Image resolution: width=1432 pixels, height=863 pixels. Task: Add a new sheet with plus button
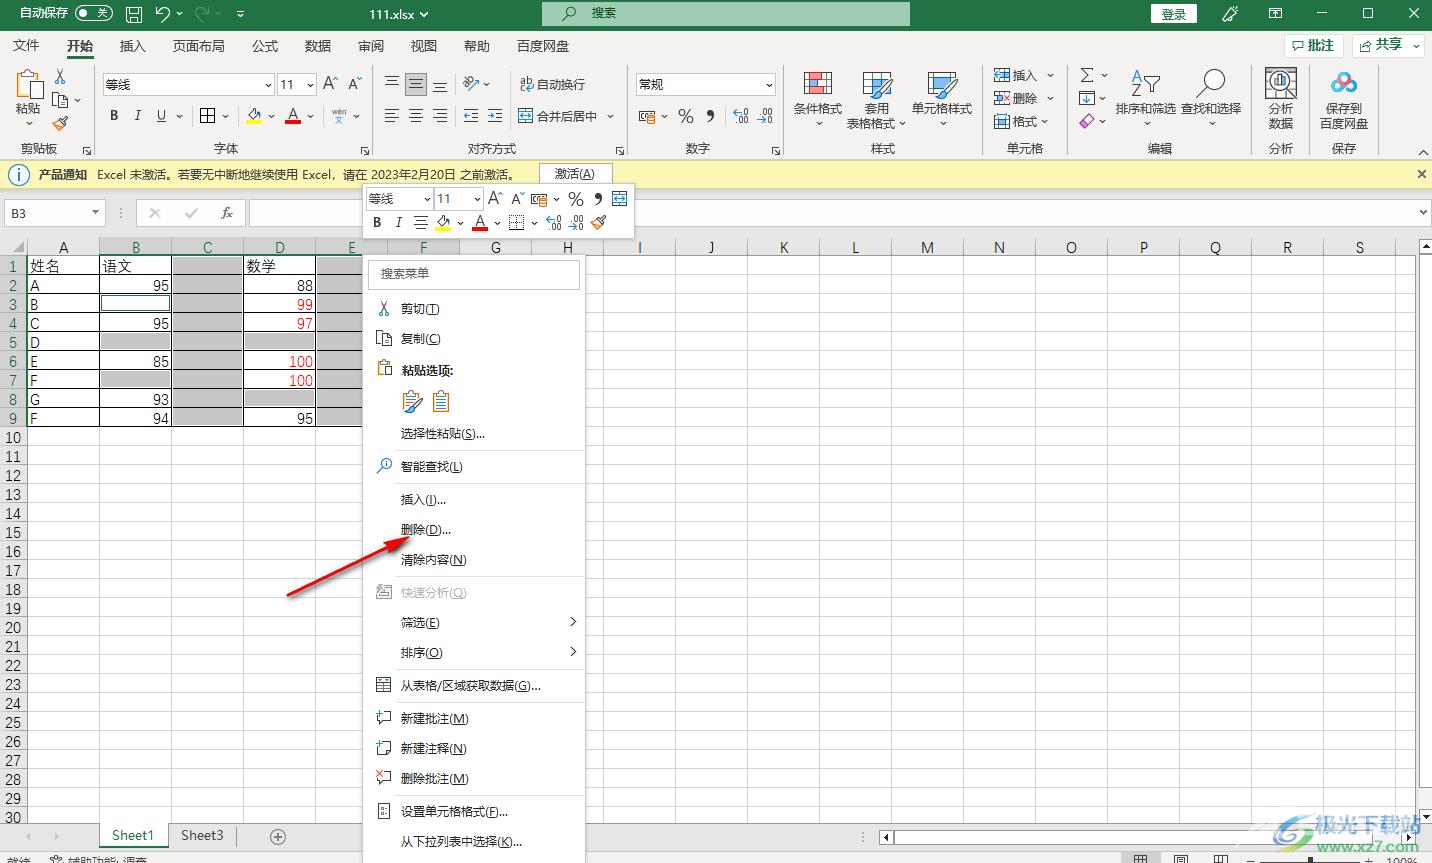[278, 836]
